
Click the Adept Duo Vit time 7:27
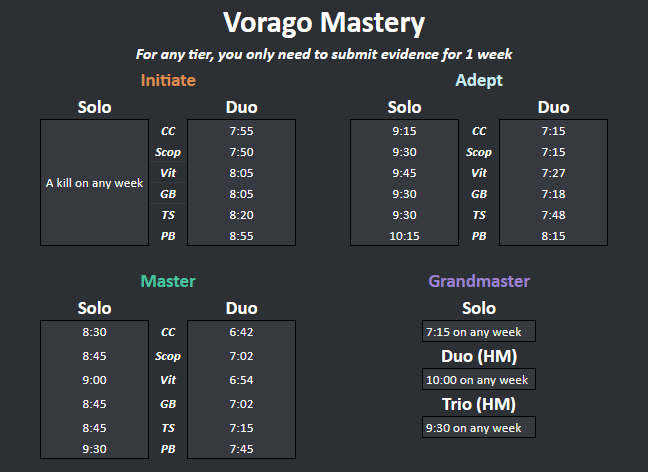[x=553, y=173]
